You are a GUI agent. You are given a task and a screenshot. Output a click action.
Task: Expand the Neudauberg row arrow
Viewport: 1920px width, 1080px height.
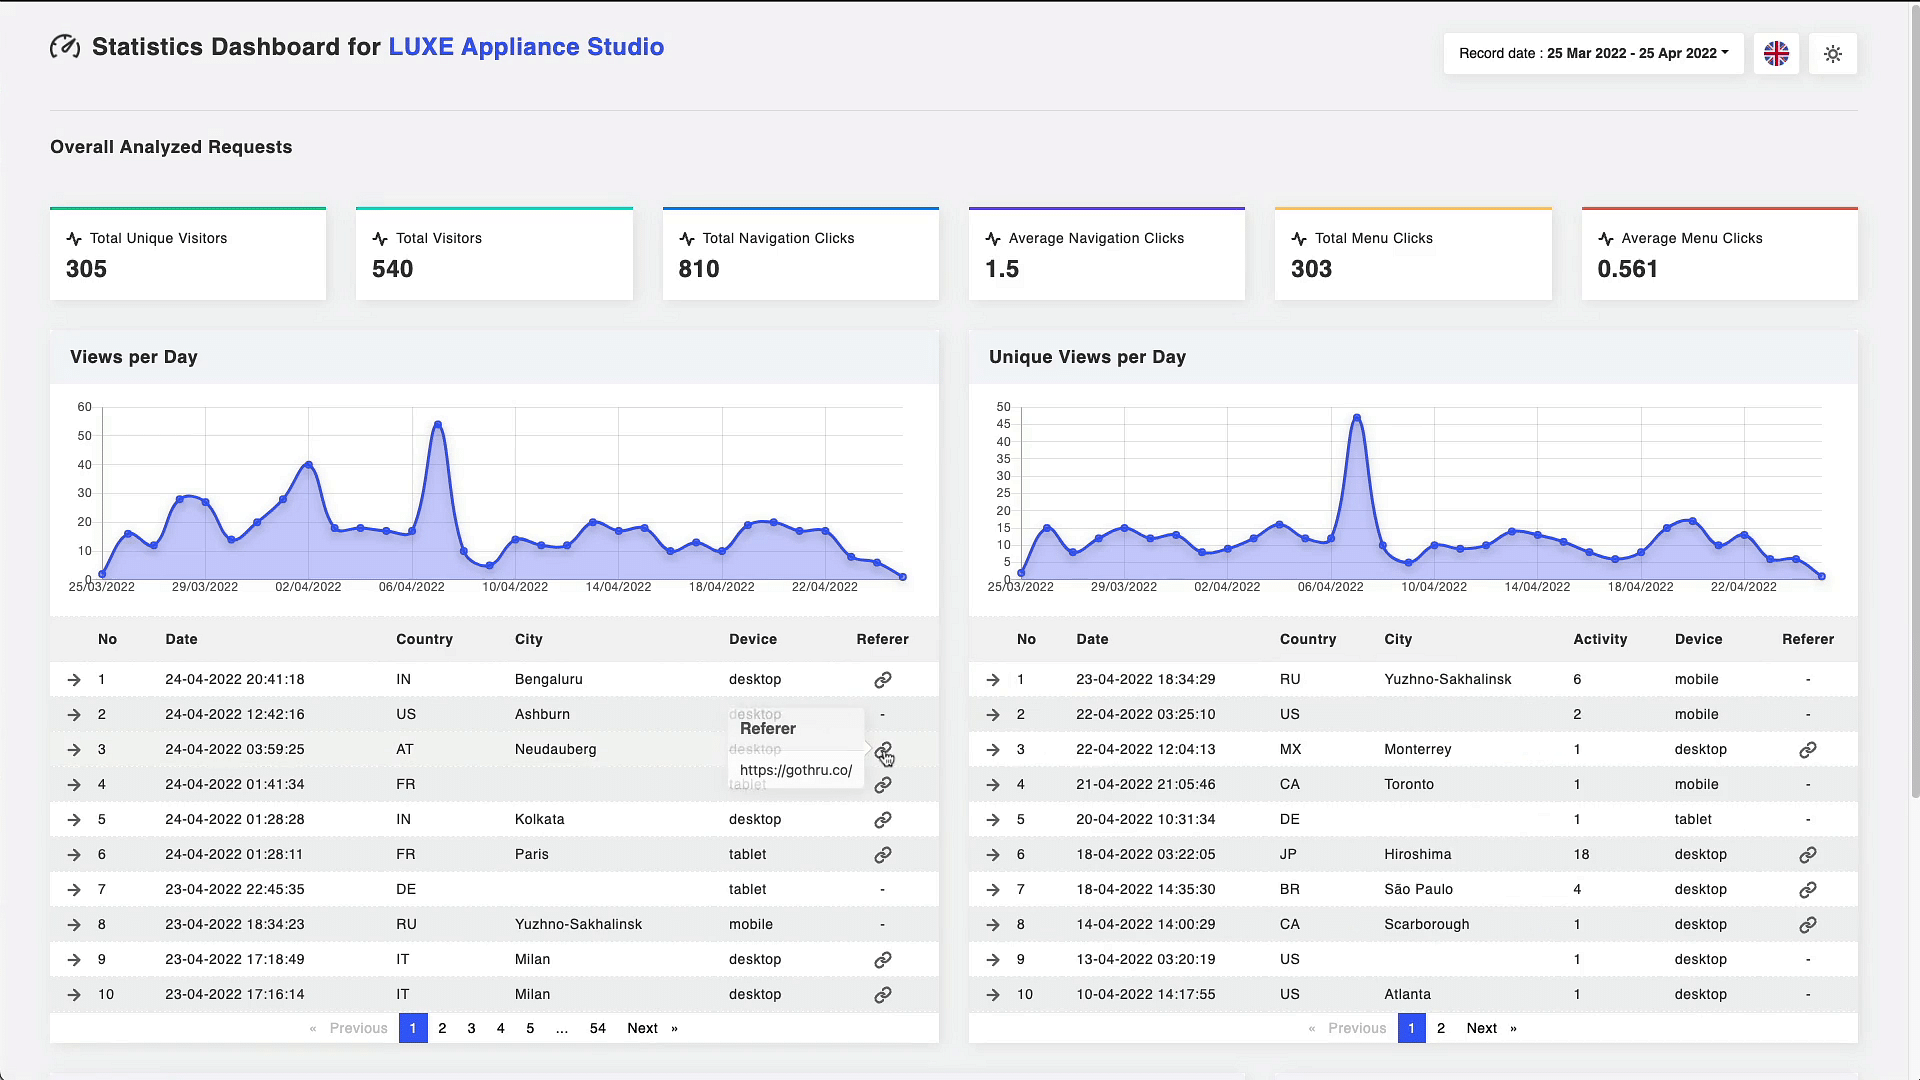[74, 750]
